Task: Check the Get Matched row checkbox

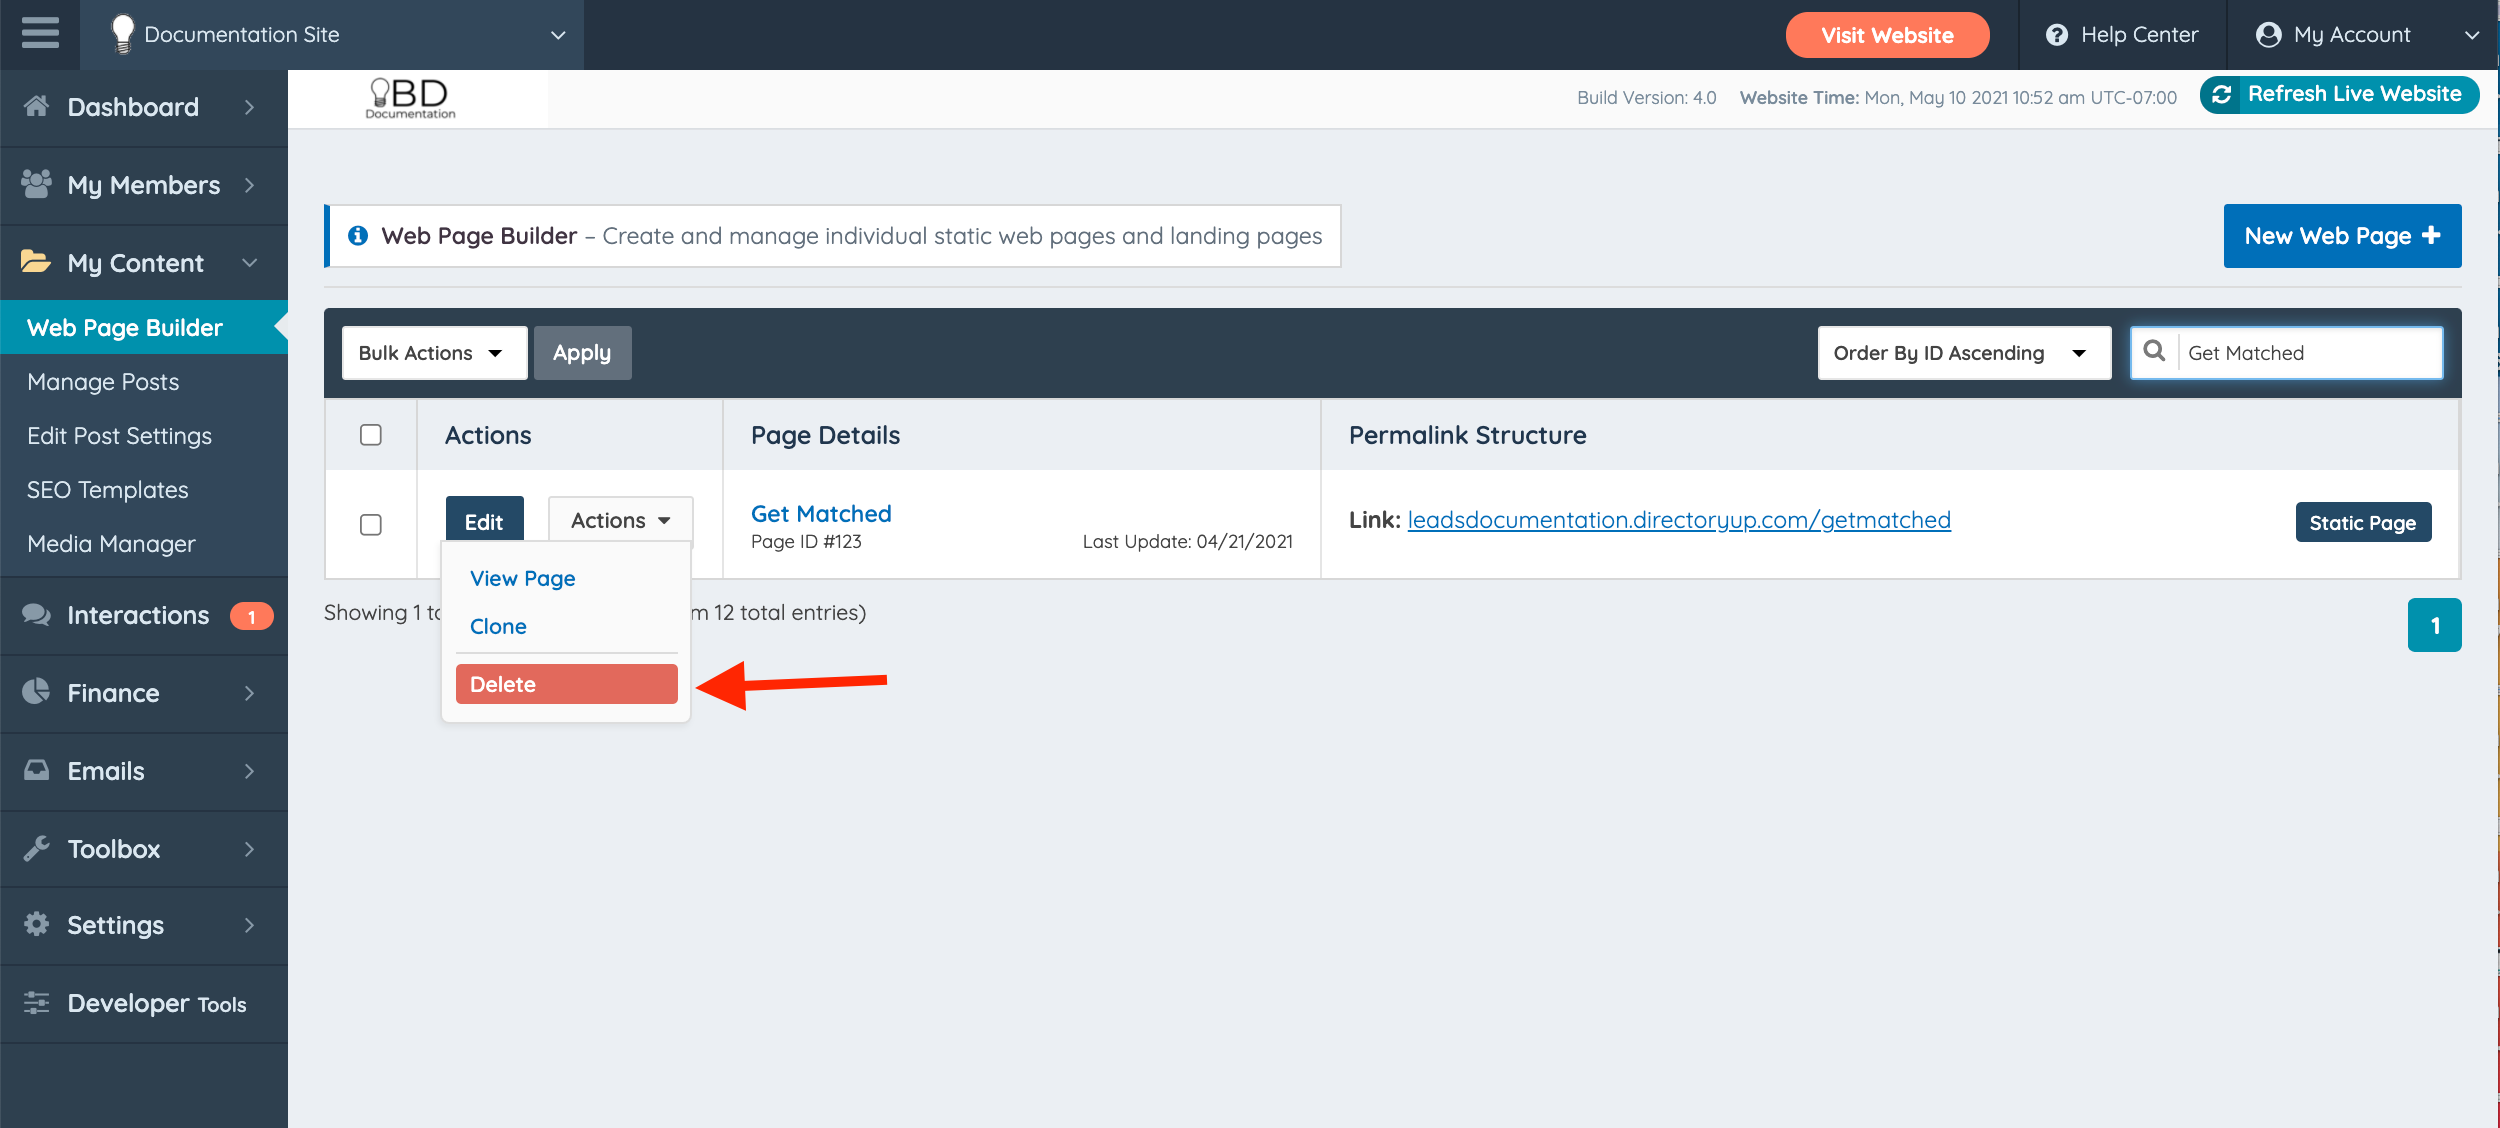Action: (371, 525)
